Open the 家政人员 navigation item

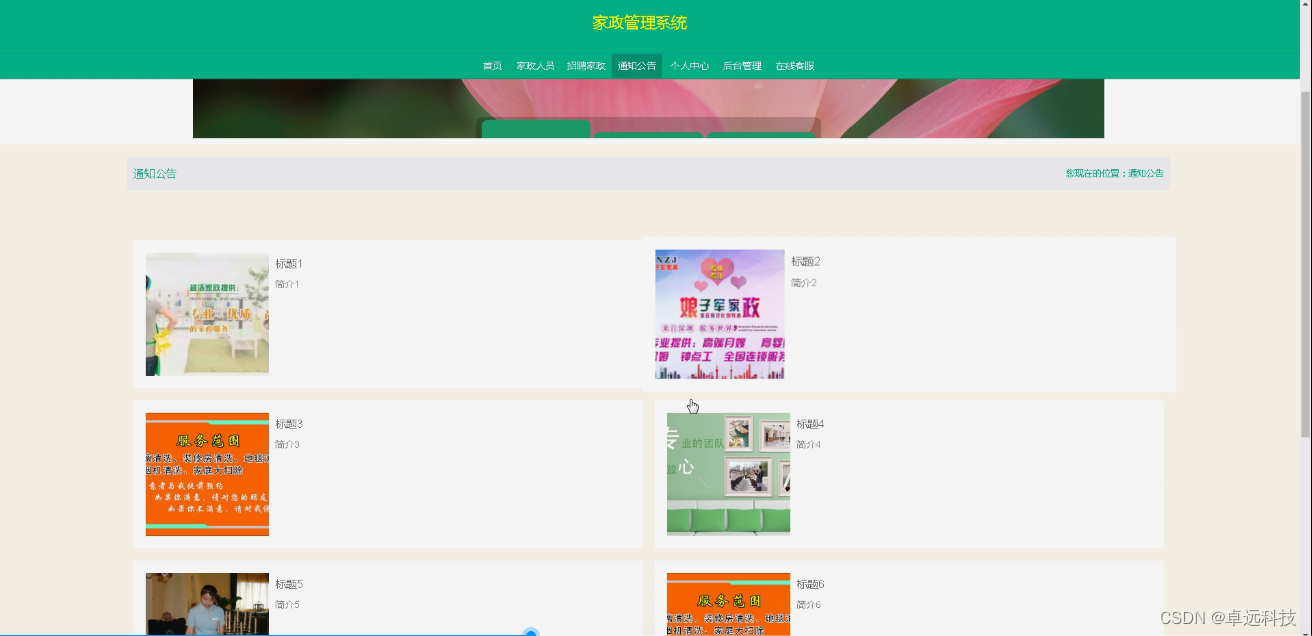click(536, 65)
